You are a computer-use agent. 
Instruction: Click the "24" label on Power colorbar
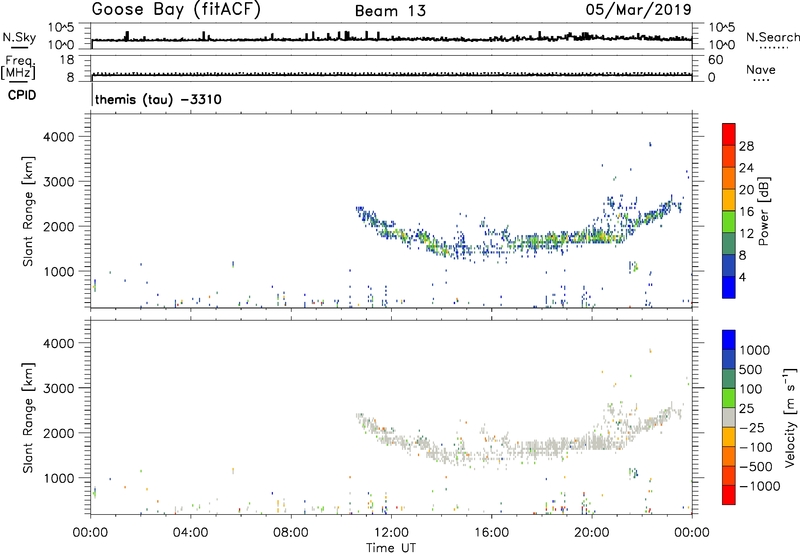coord(746,168)
